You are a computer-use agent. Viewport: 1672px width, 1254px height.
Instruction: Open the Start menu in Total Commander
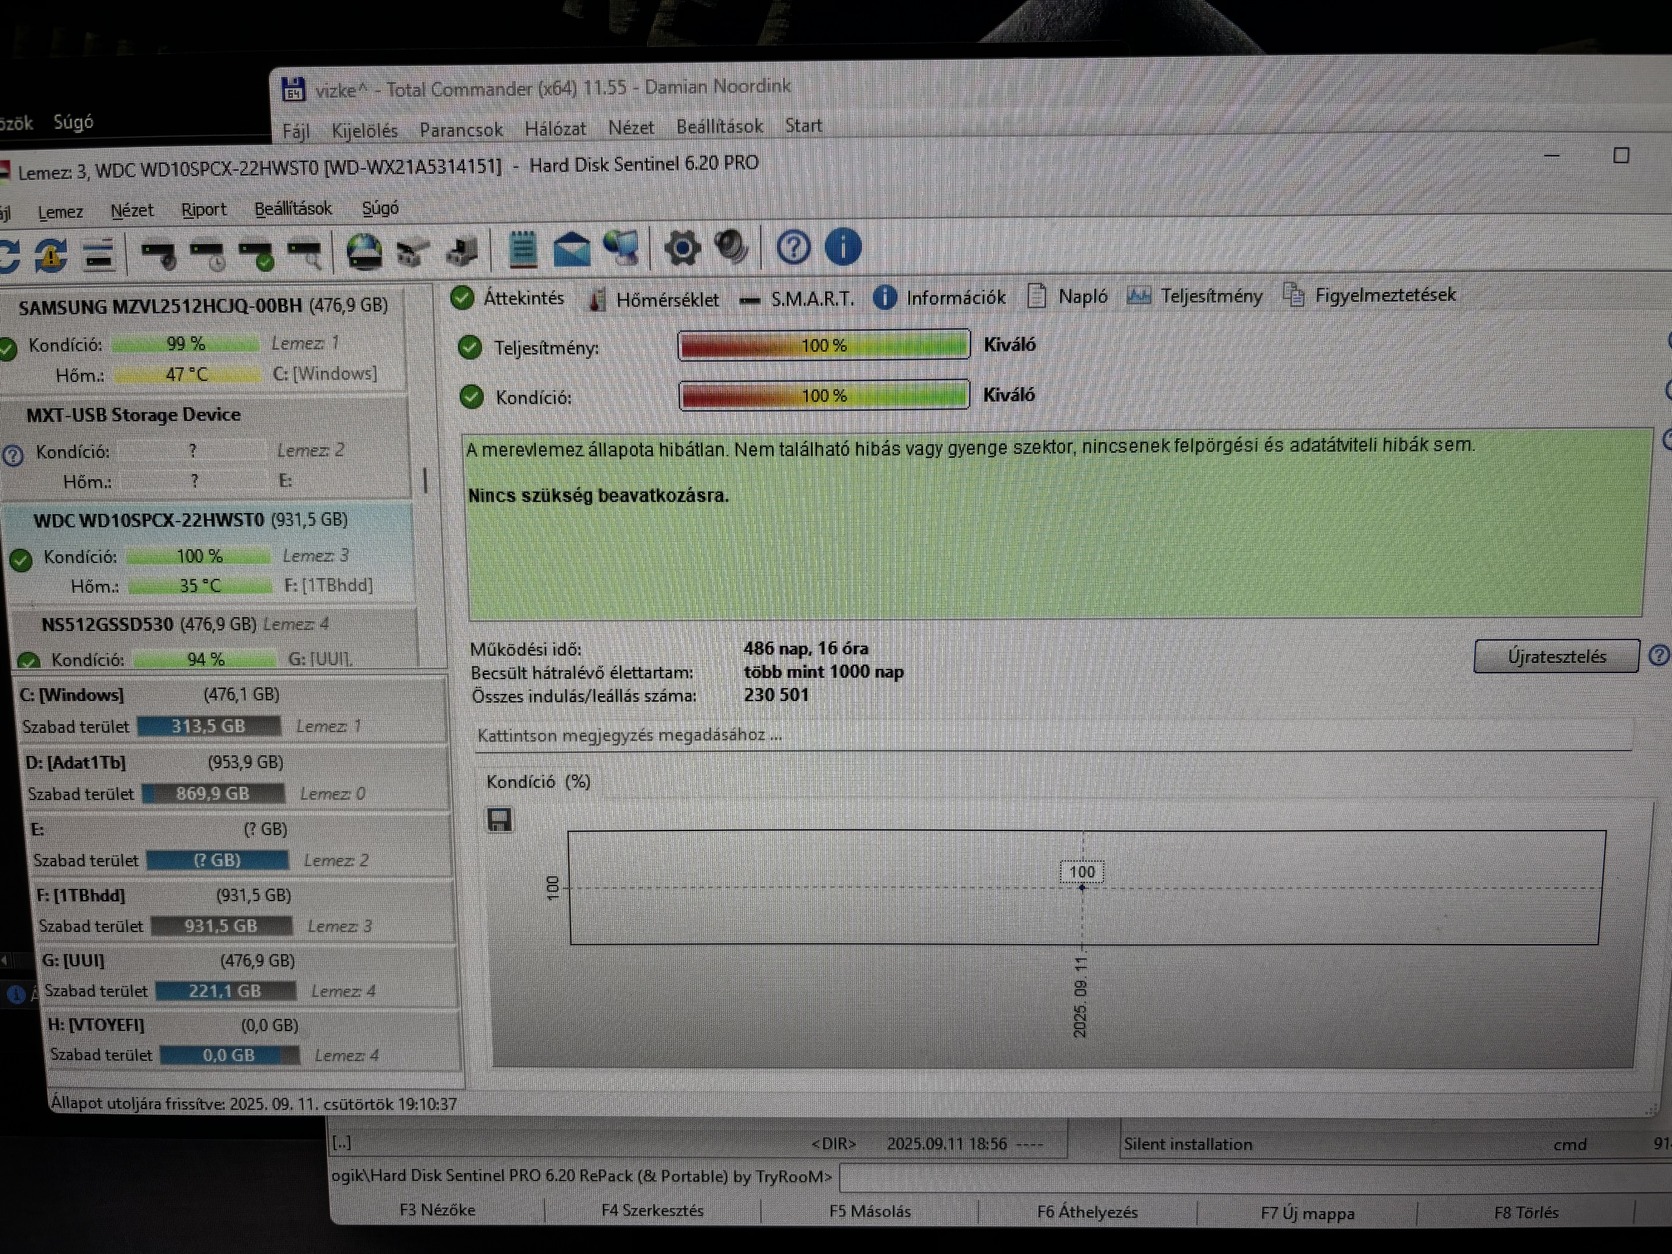tap(803, 126)
